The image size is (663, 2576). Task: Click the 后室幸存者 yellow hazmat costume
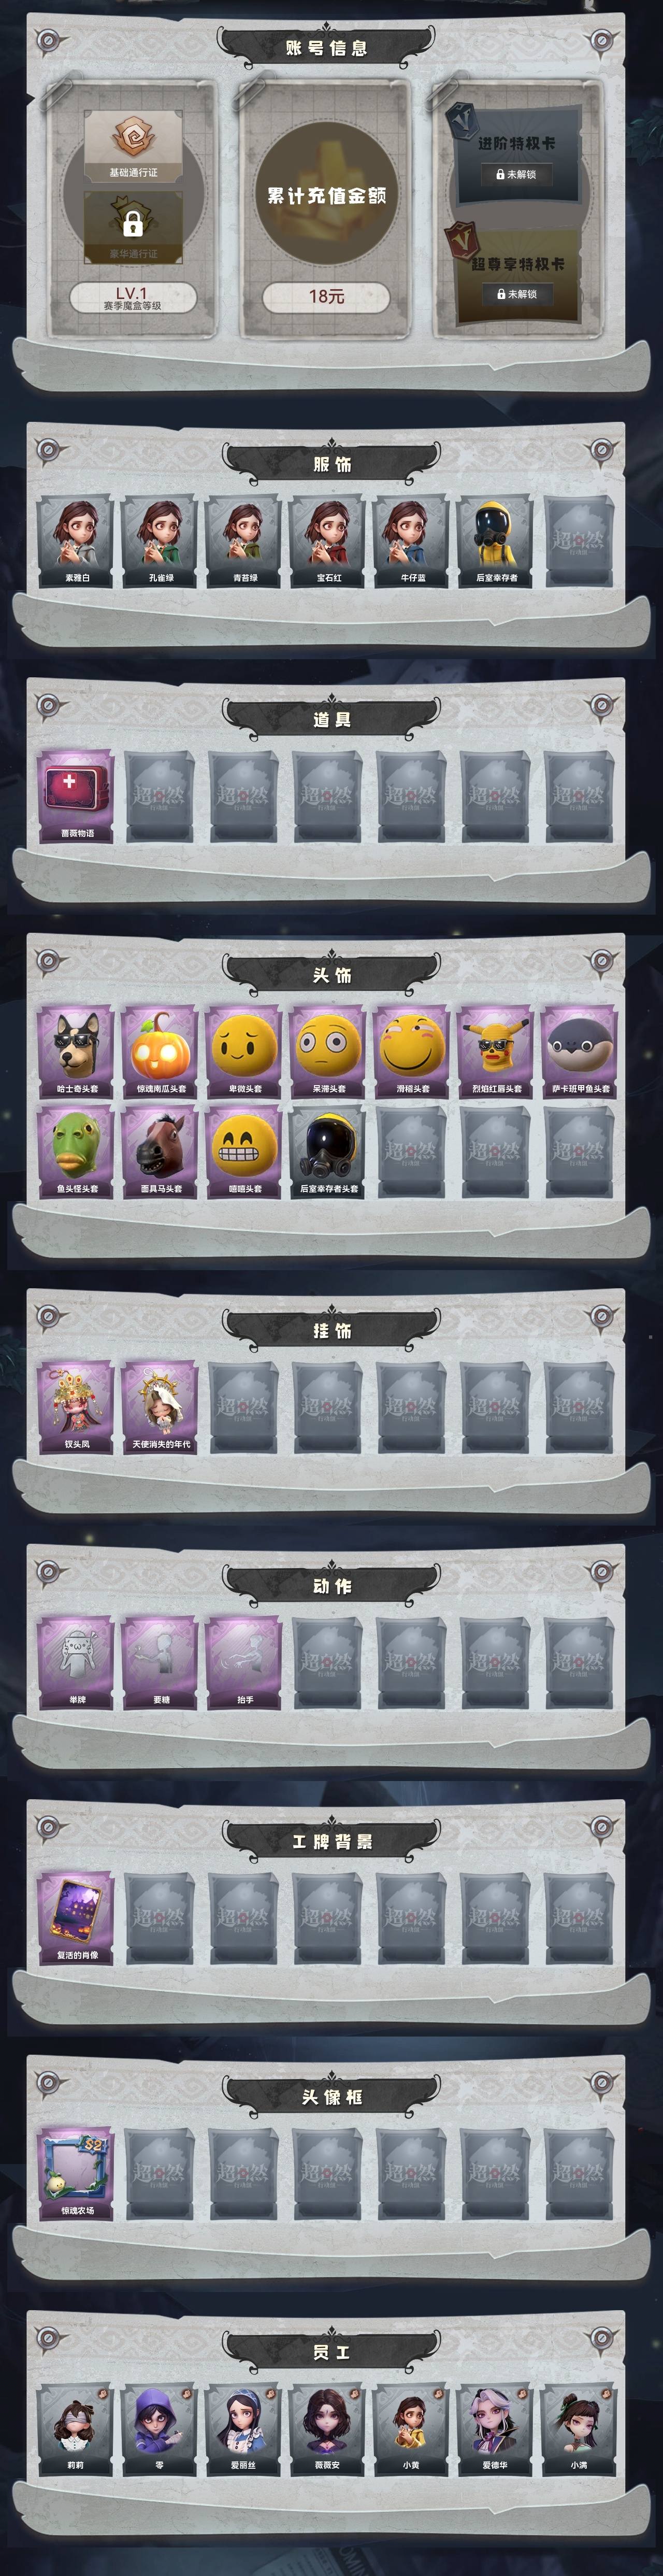pyautogui.click(x=496, y=541)
